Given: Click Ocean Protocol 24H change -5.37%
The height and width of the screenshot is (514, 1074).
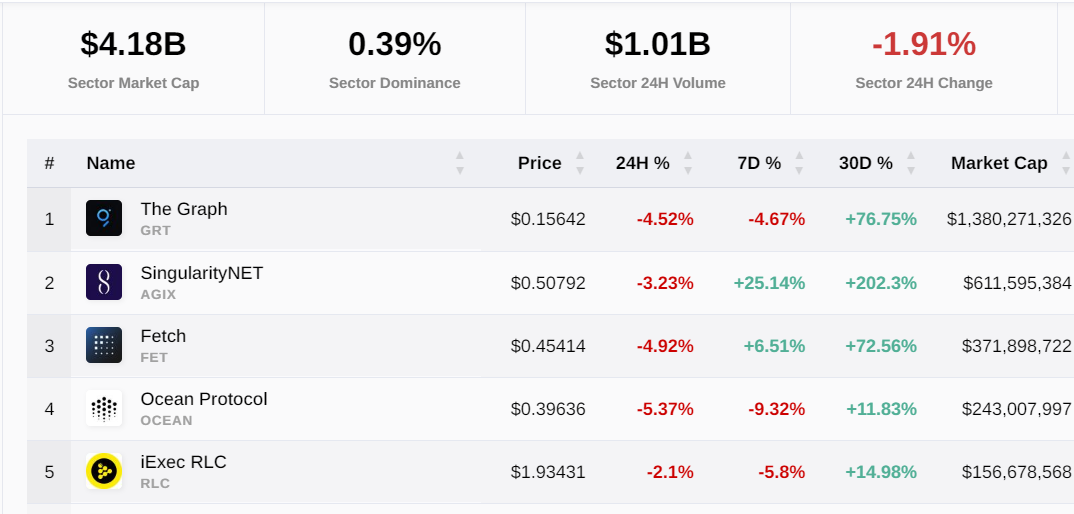Looking at the screenshot, I should [x=665, y=409].
